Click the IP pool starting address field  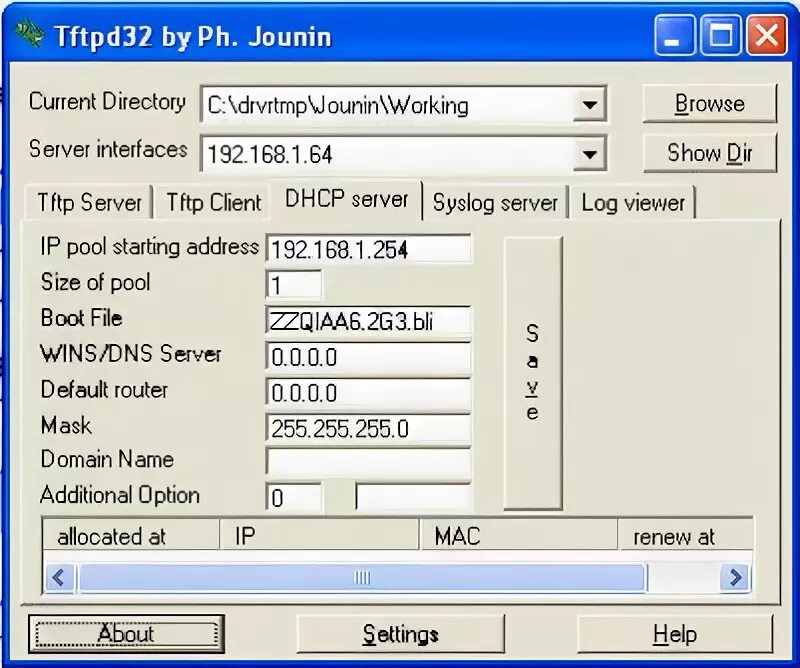(368, 250)
